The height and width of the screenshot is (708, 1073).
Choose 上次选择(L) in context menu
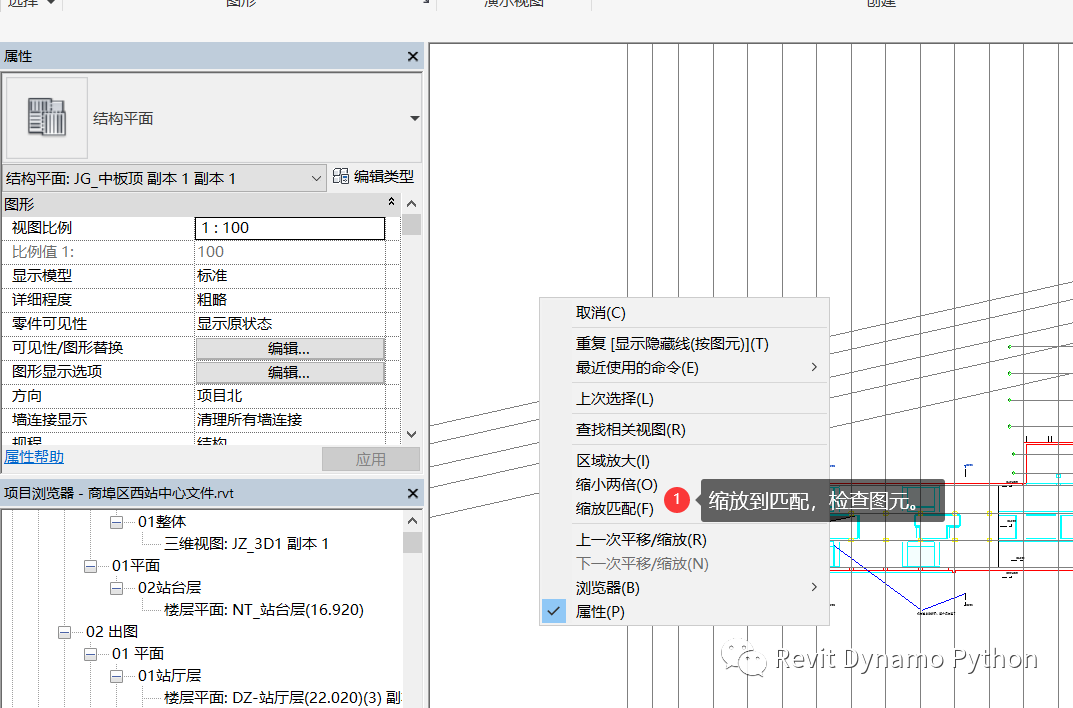click(684, 398)
